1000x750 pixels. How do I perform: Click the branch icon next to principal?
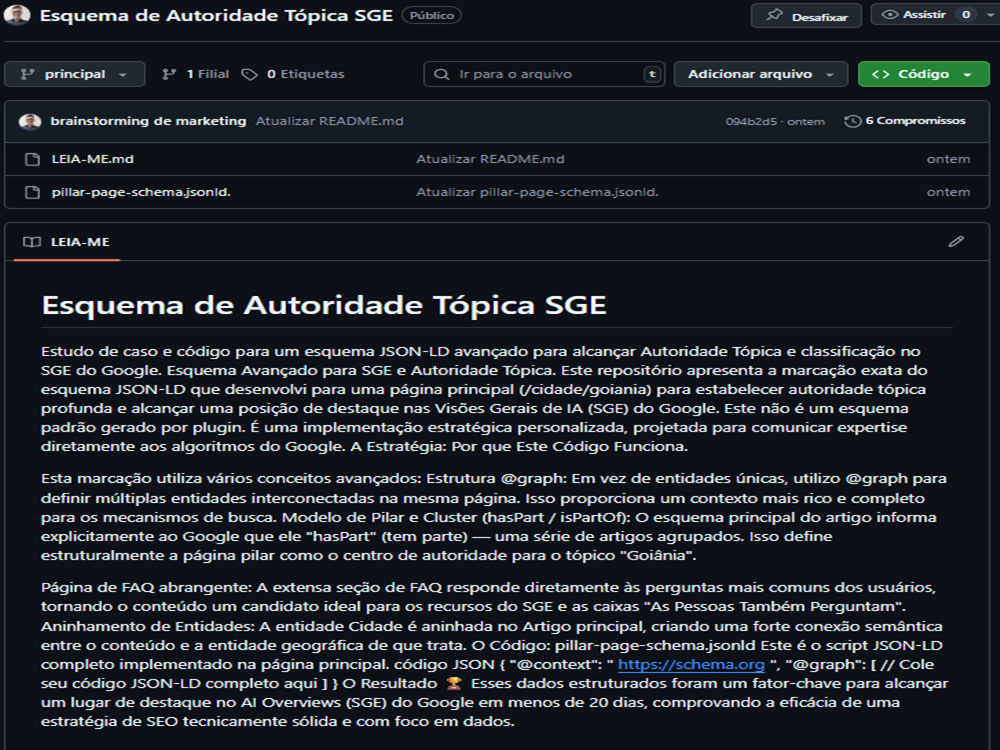point(27,74)
